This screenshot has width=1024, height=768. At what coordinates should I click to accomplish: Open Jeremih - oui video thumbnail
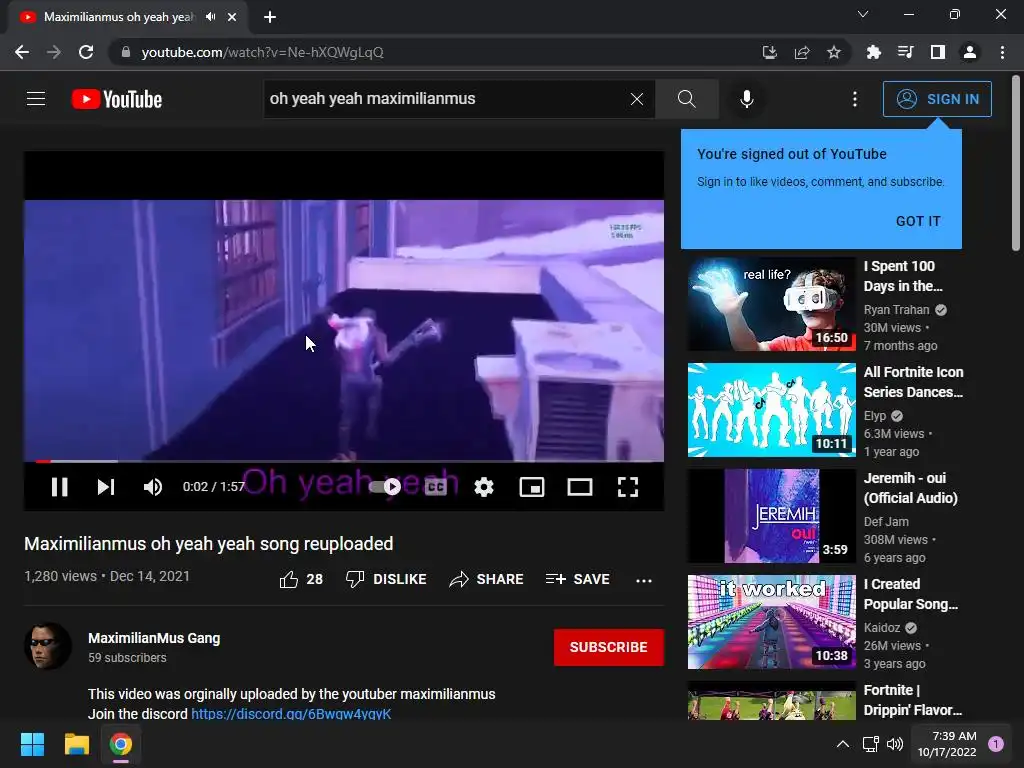pyautogui.click(x=771, y=515)
